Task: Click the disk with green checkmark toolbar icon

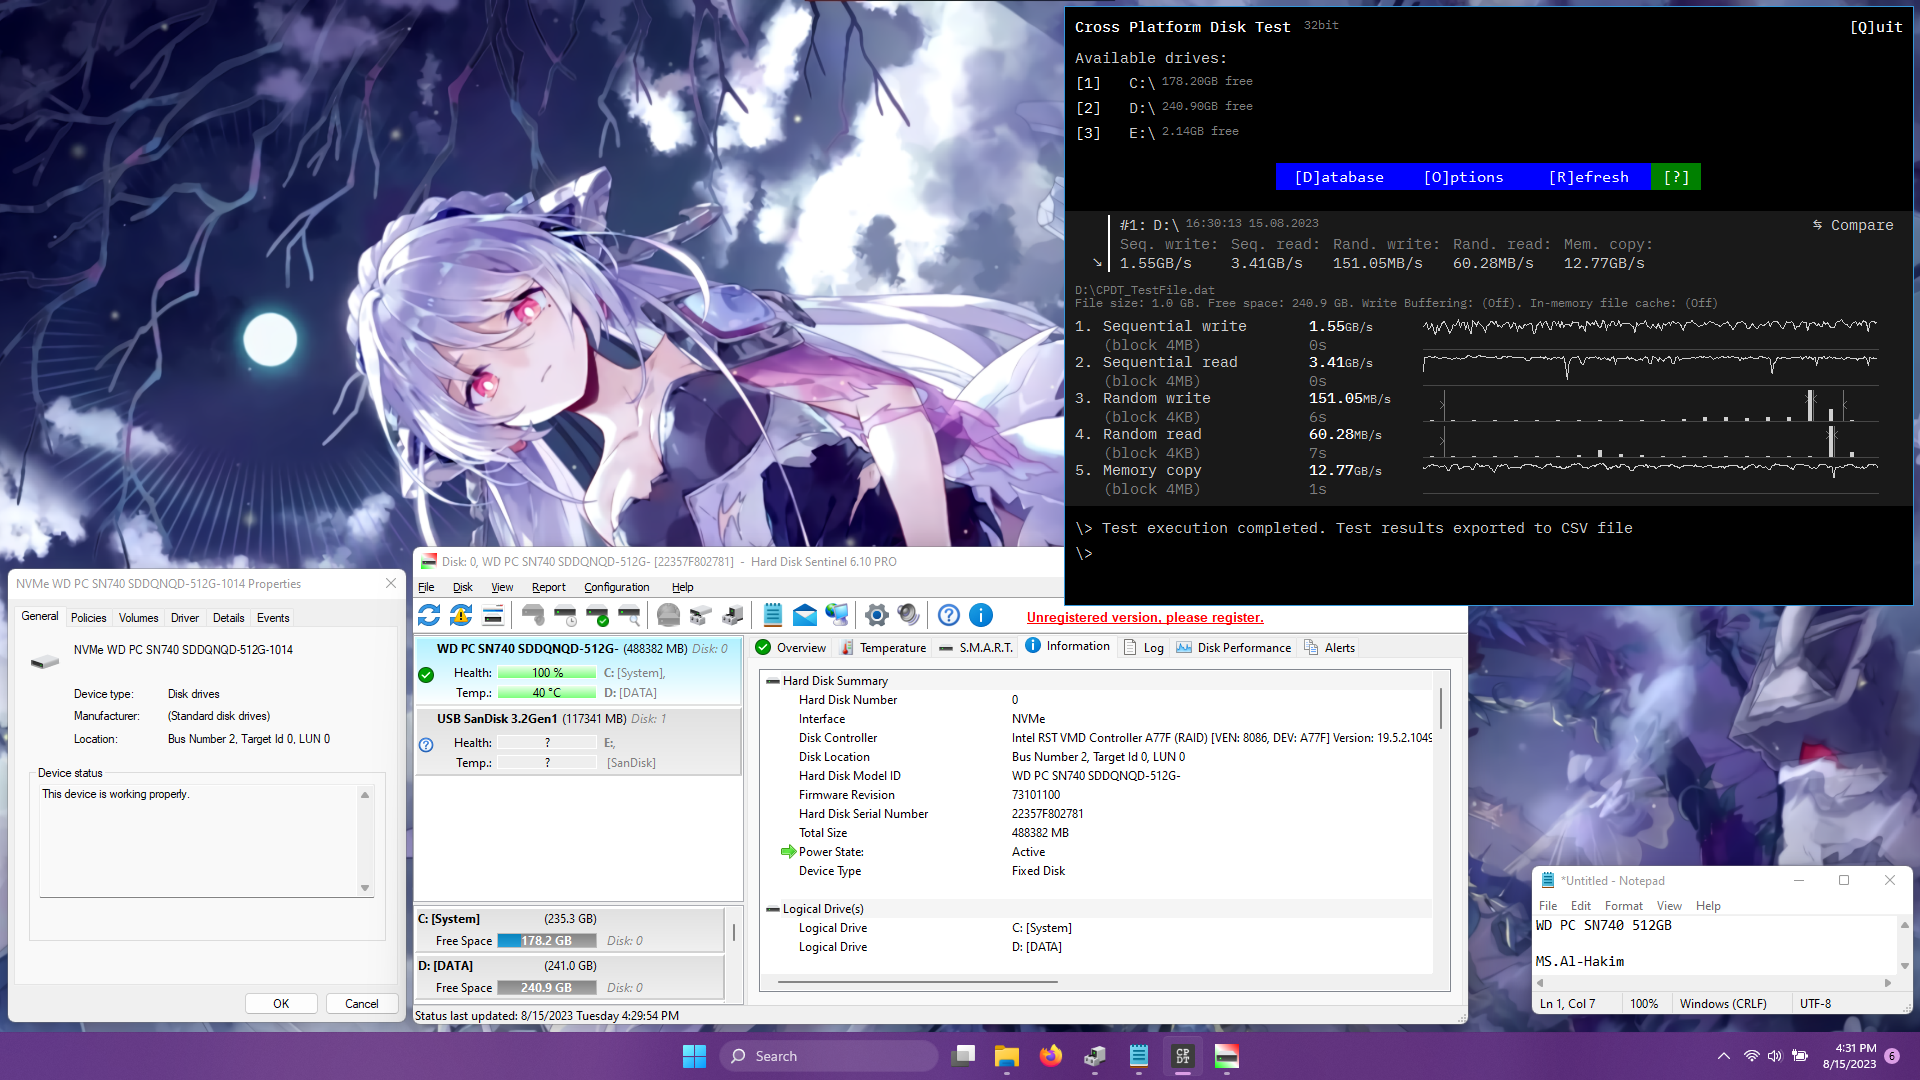Action: click(x=597, y=615)
